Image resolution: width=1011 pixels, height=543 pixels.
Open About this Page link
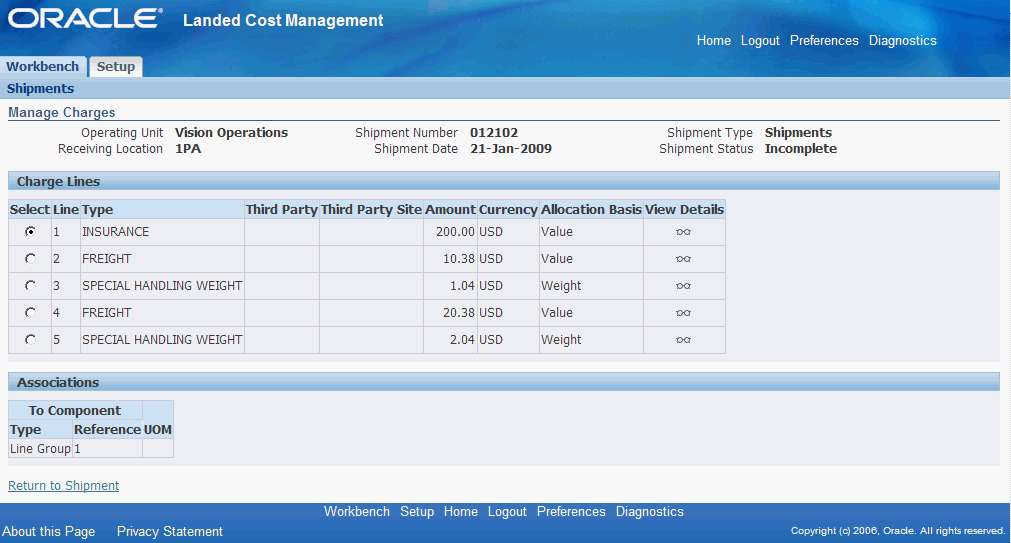[48, 531]
